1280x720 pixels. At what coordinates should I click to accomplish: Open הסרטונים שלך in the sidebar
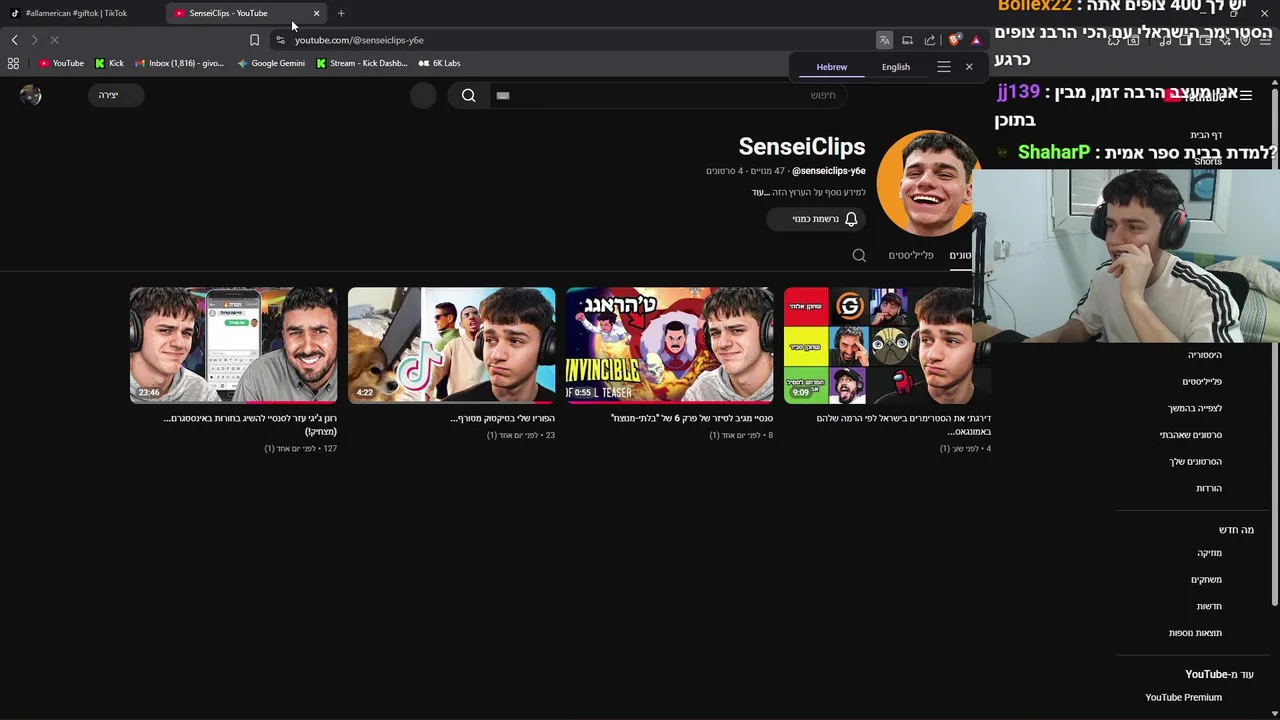point(1195,461)
